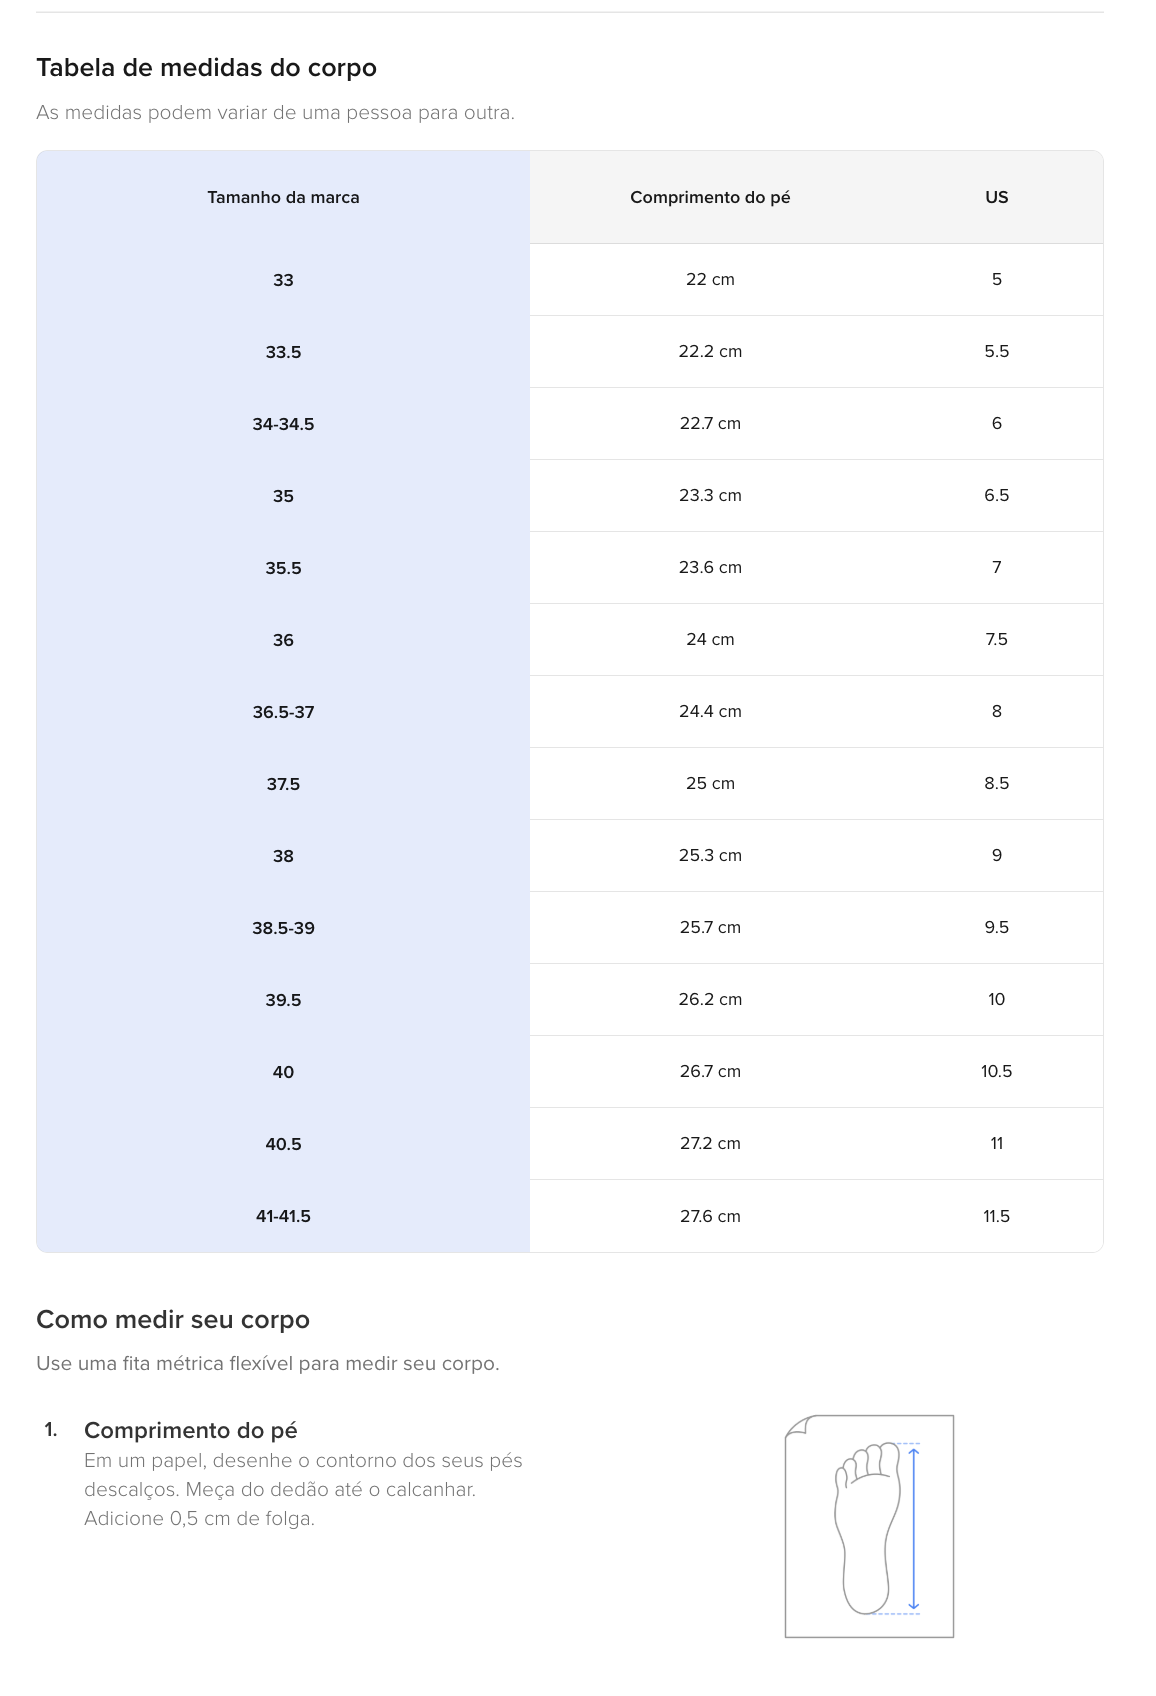Click the 41-41.5 size cell
This screenshot has width=1156, height=1696.
tap(283, 1216)
